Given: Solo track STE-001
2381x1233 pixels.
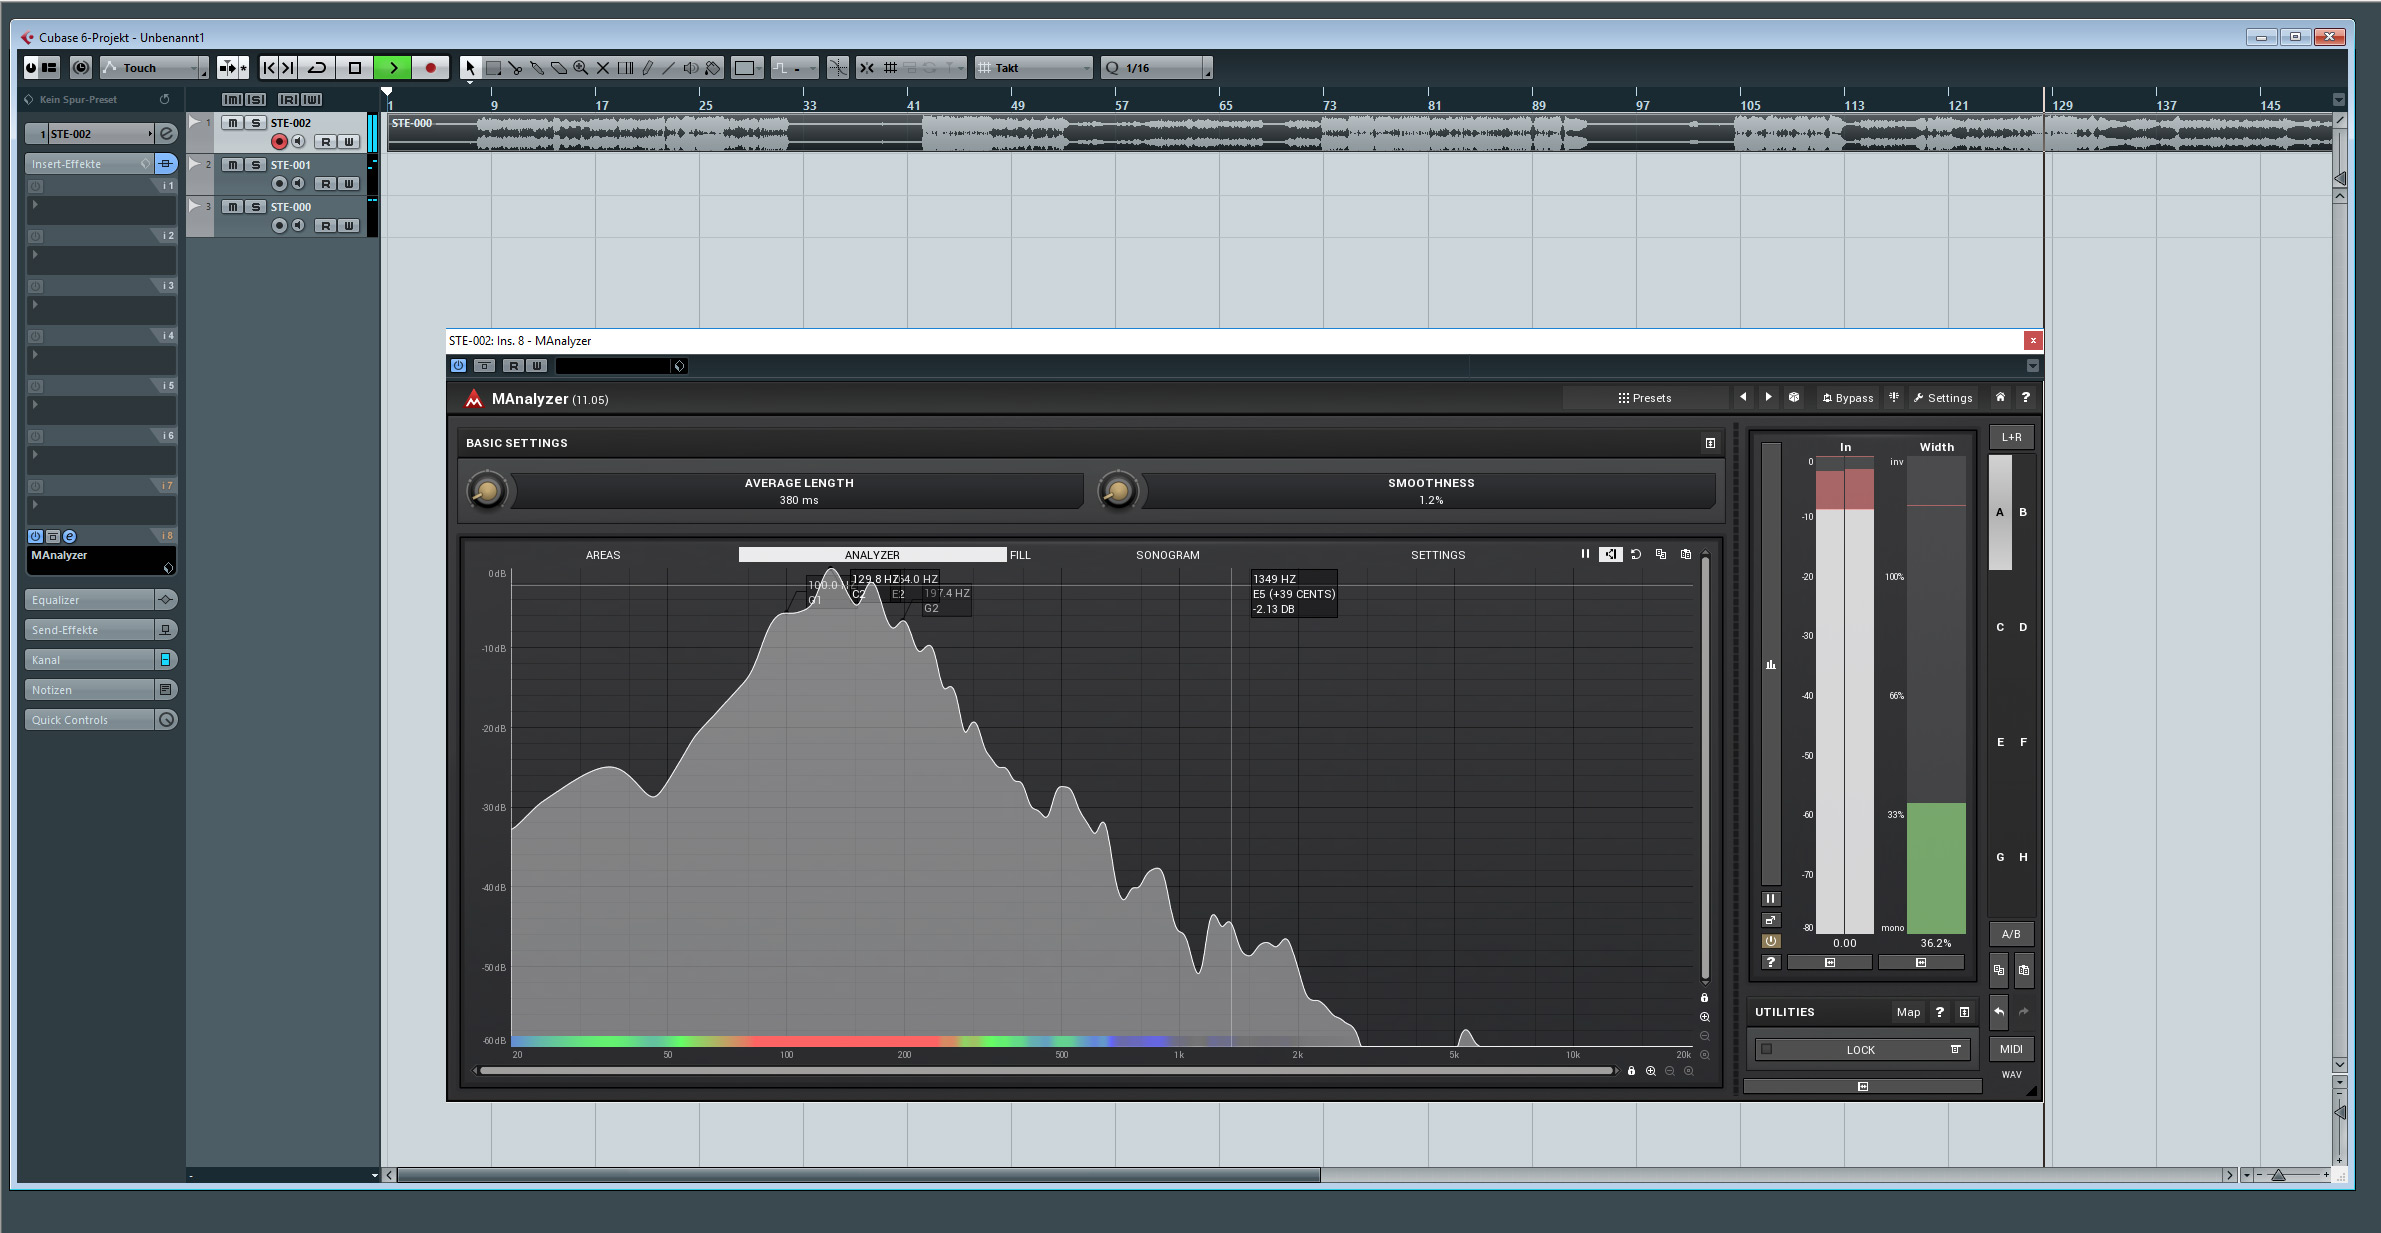Looking at the screenshot, I should pos(255,165).
